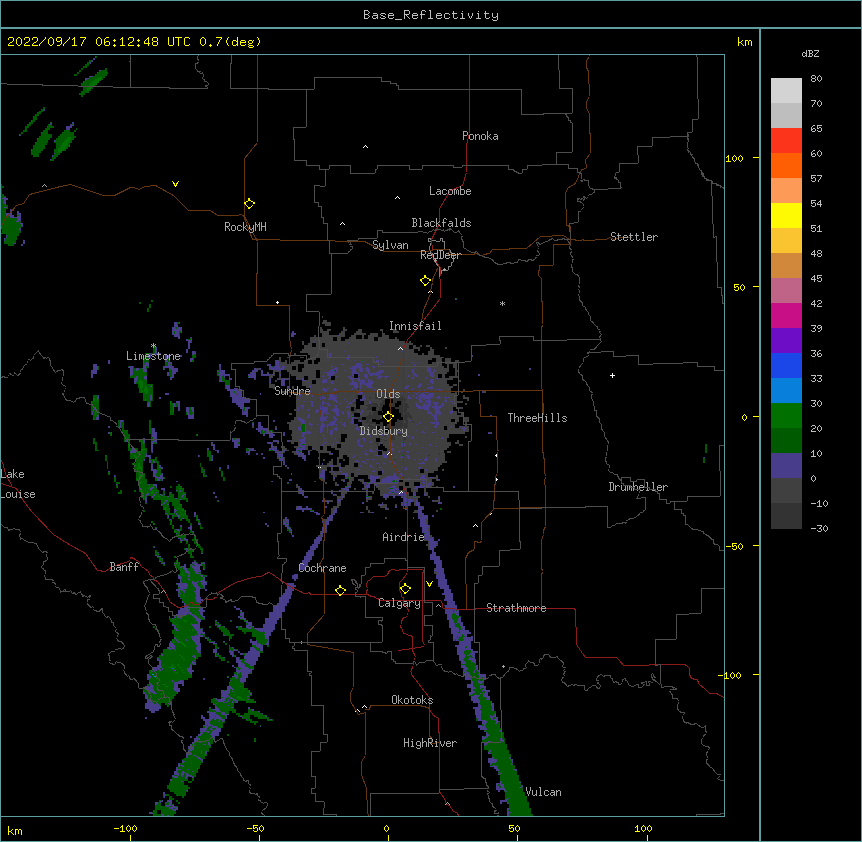Click the -50 tick label on the right axis
Screen dimensions: 862x842
734,546
